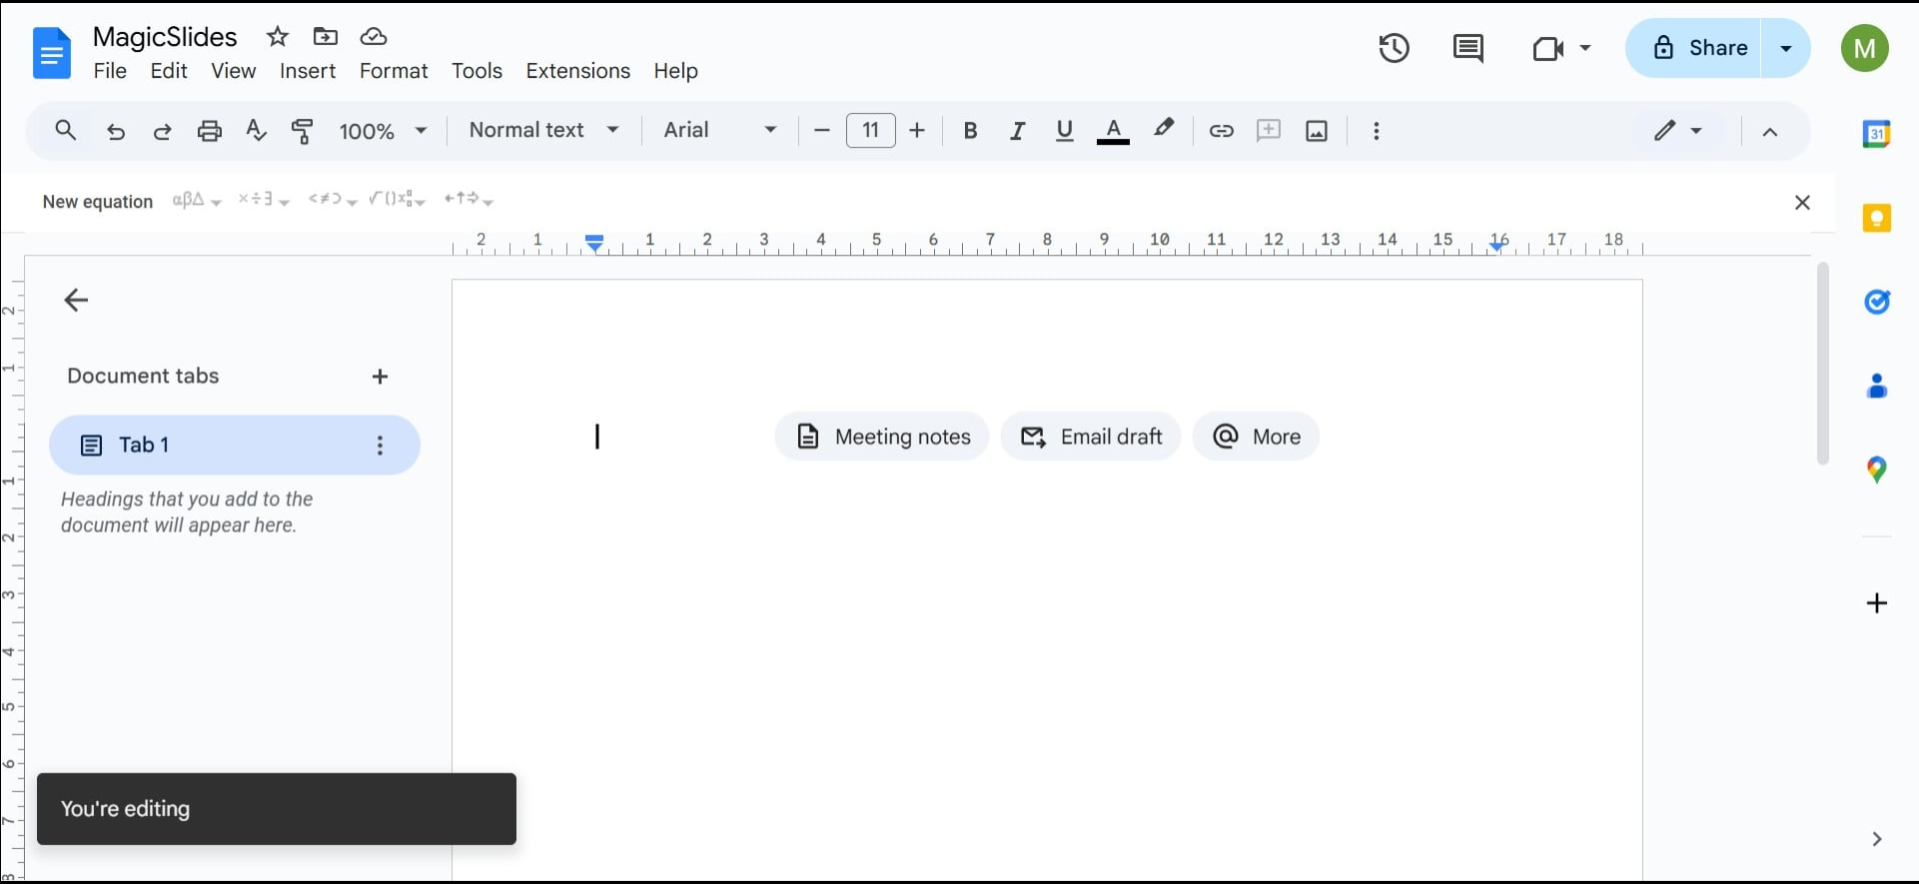The height and width of the screenshot is (884, 1919).
Task: Get add-ons with the plus icon
Action: click(1876, 603)
